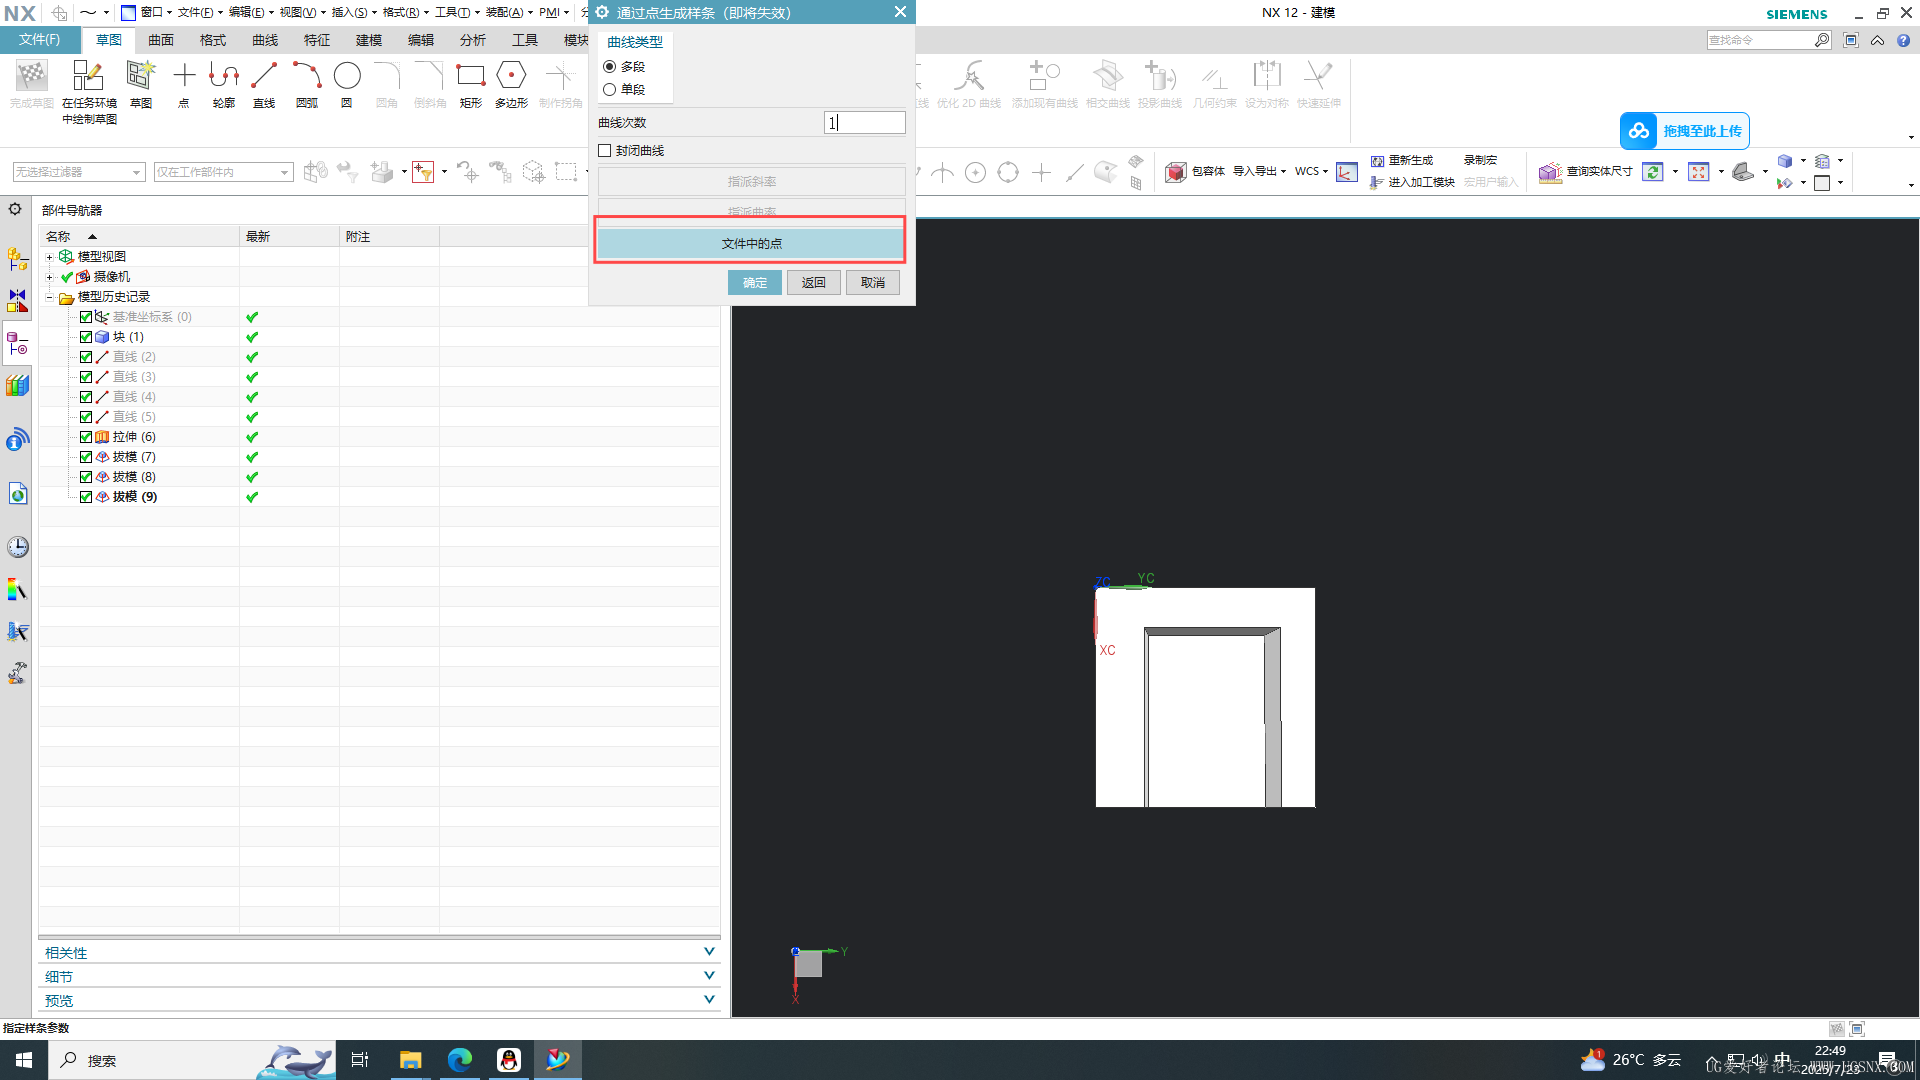Enable the closed curve (封闭曲线) checkbox

click(x=605, y=151)
